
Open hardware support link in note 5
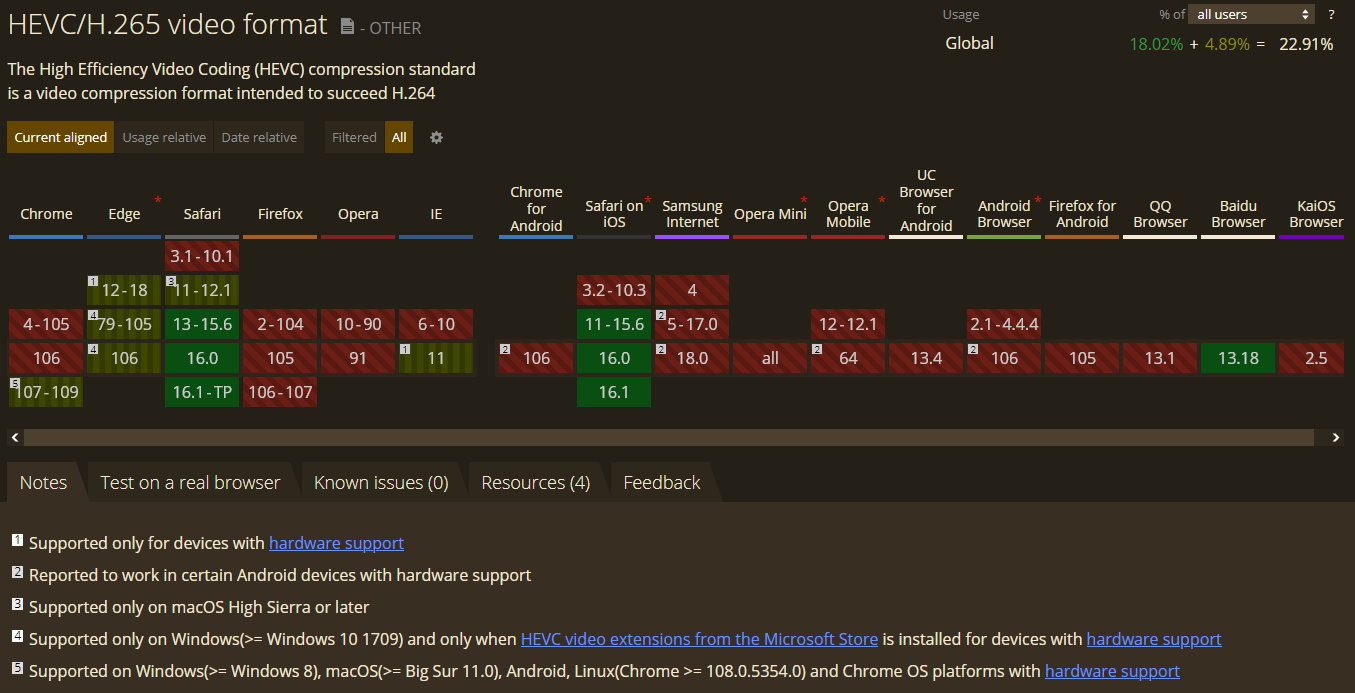1112,671
